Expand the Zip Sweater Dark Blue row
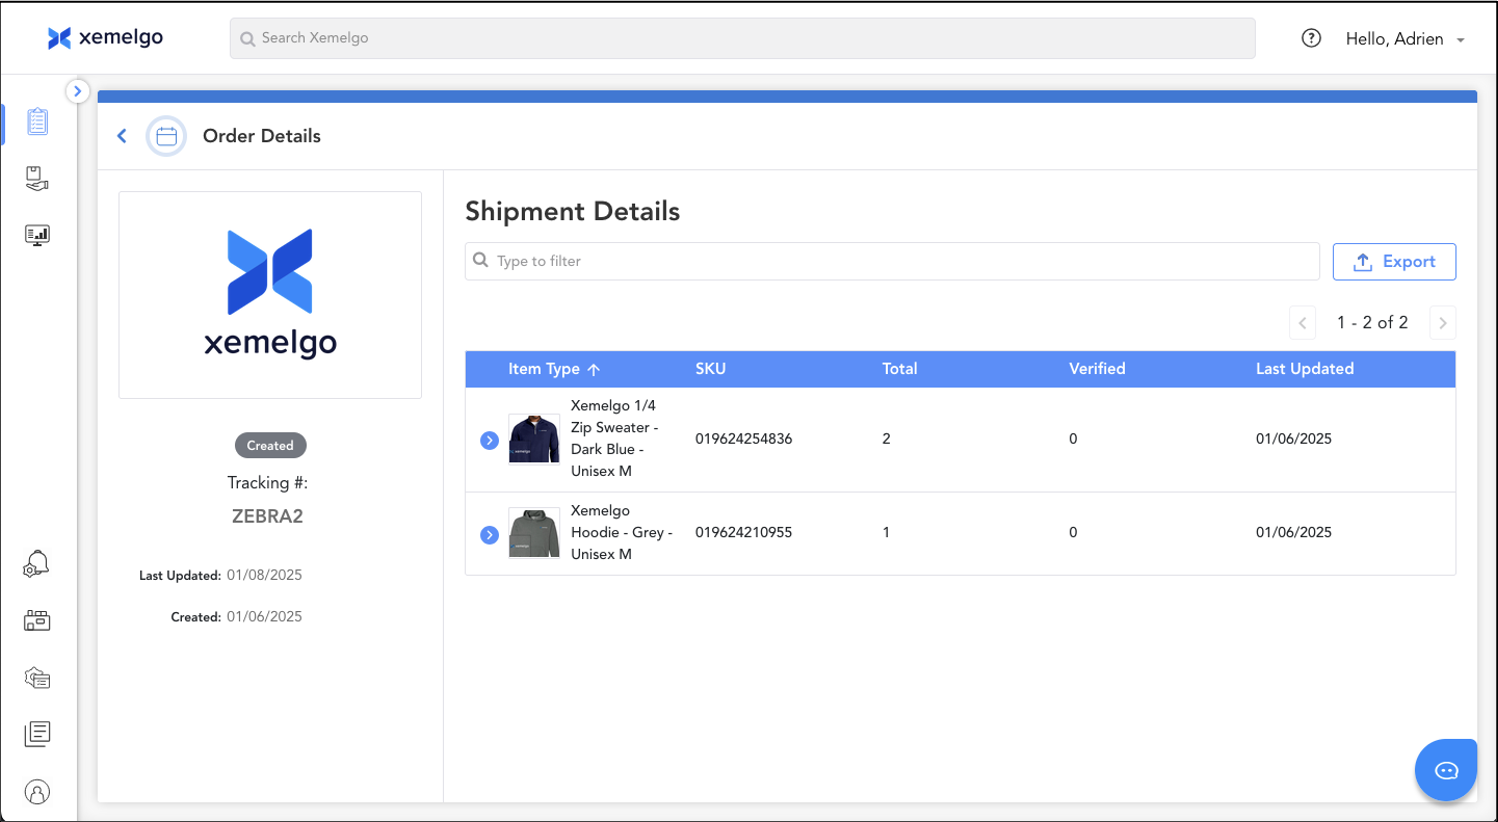 pyautogui.click(x=489, y=440)
